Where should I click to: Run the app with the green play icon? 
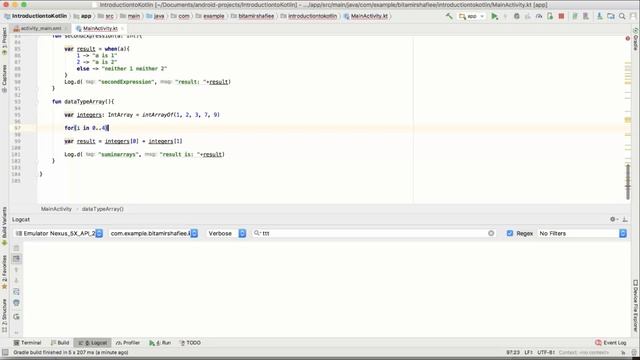point(494,16)
